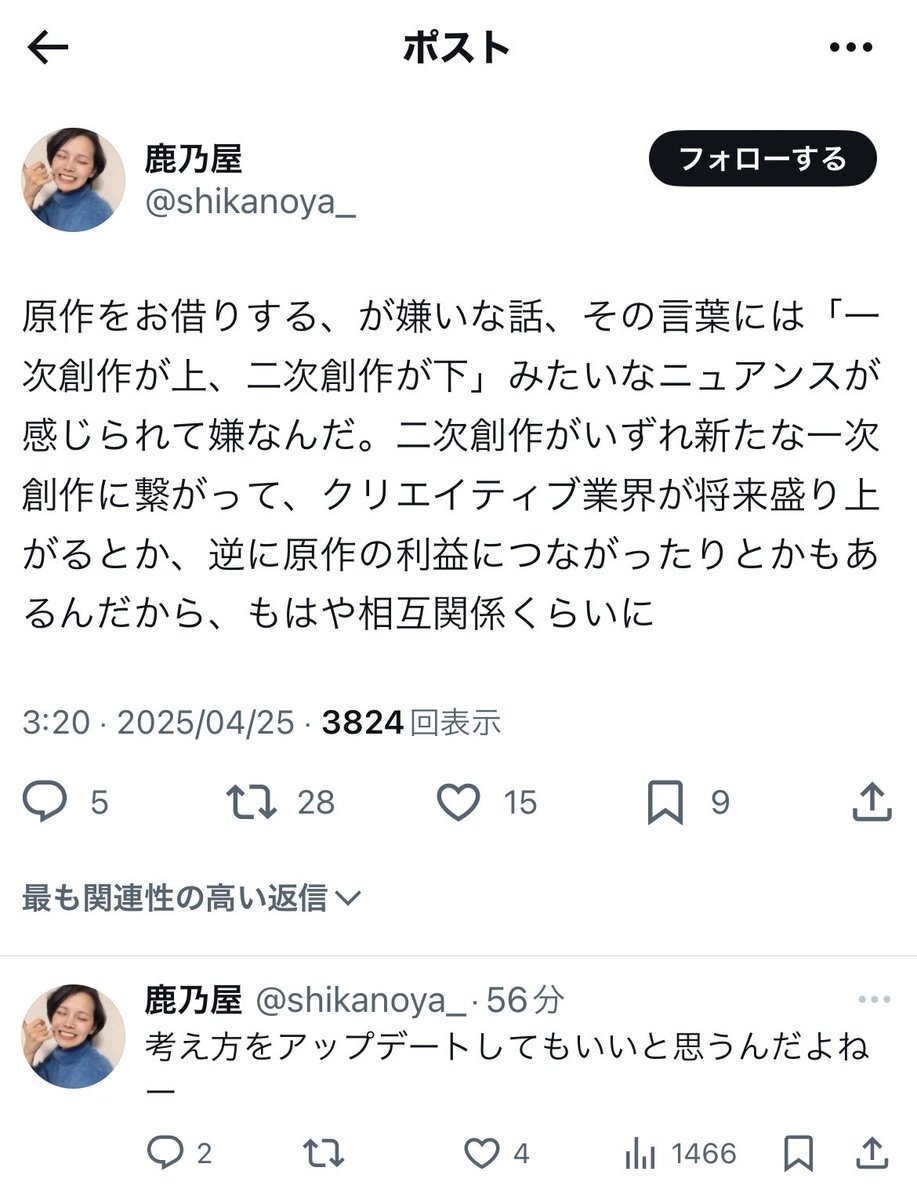
Task: Share the main post
Action: pos(871,802)
